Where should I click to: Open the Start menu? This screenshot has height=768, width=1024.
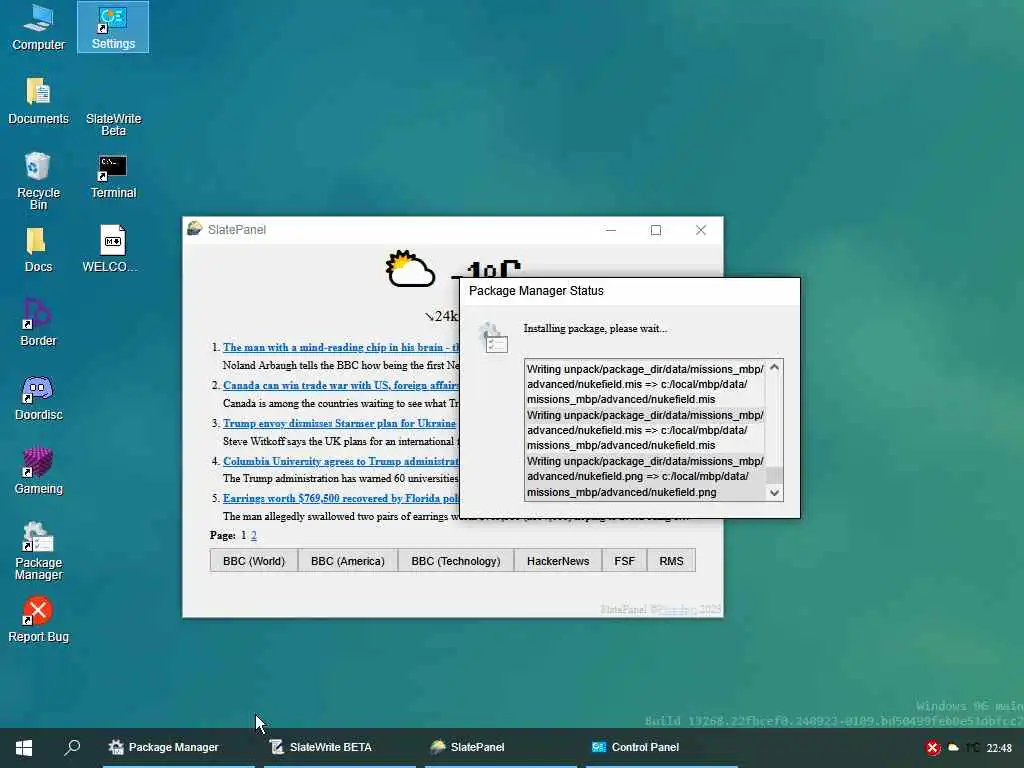(x=24, y=747)
